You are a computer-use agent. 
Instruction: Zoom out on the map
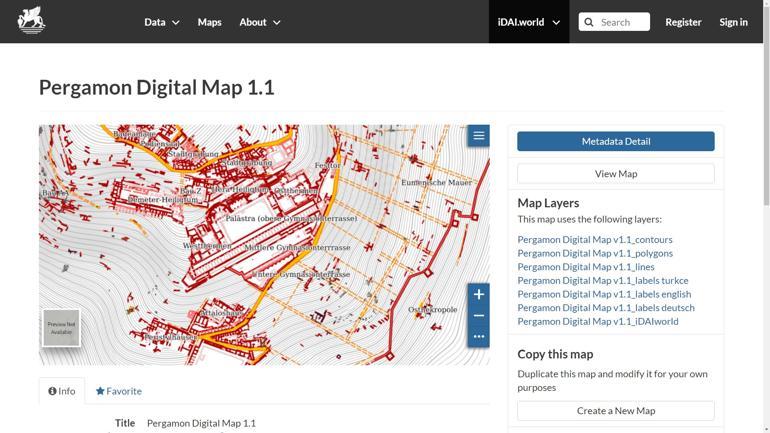478,315
